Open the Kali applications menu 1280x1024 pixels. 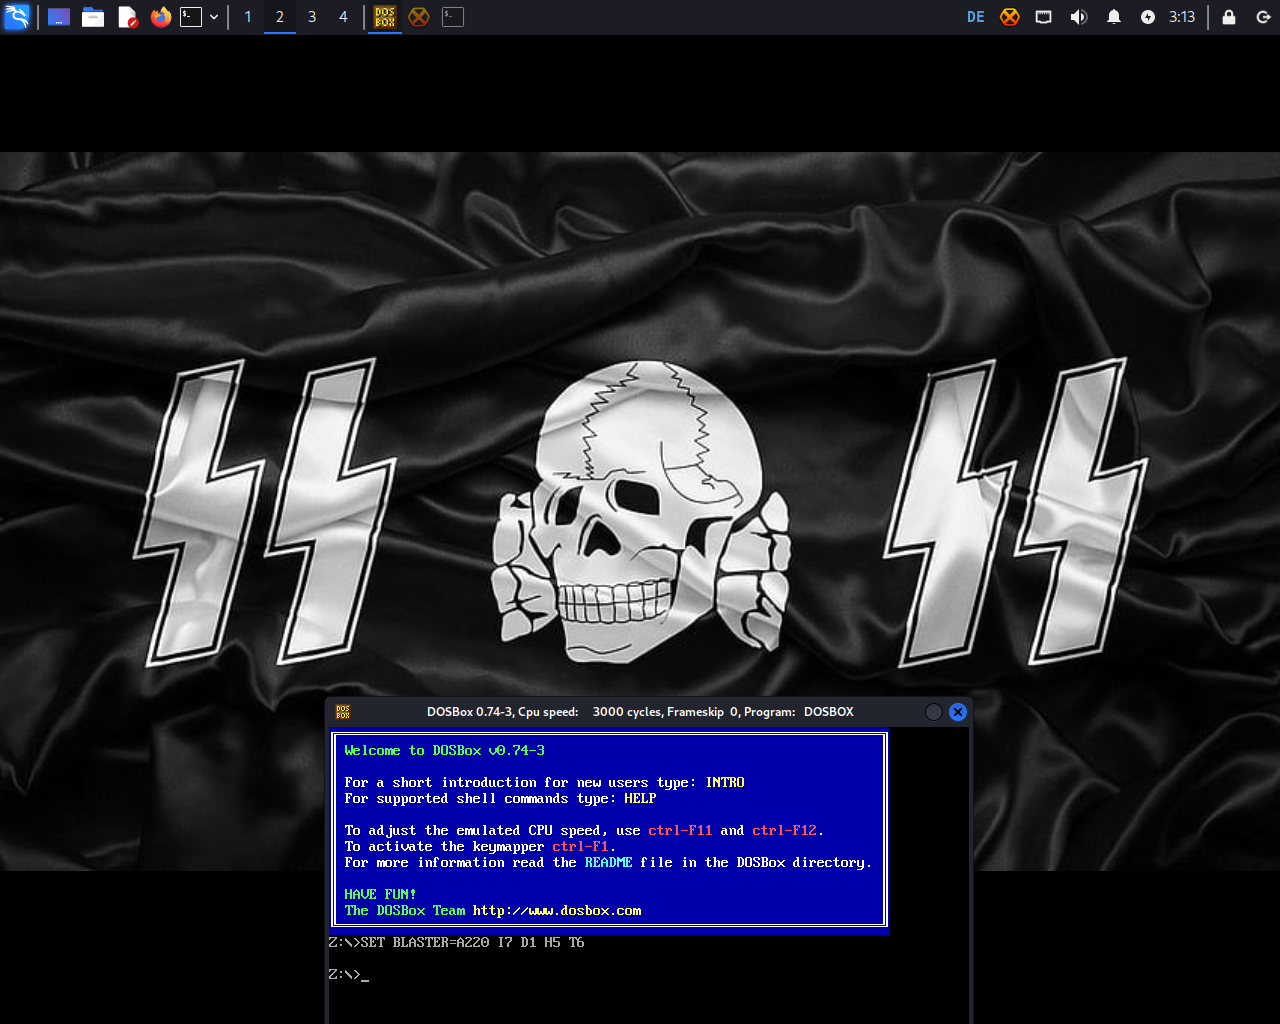pos(17,17)
